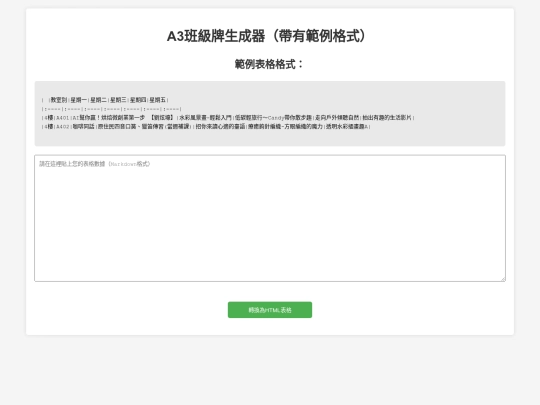
Task: Click the example row containing A401
Action: 228,118
